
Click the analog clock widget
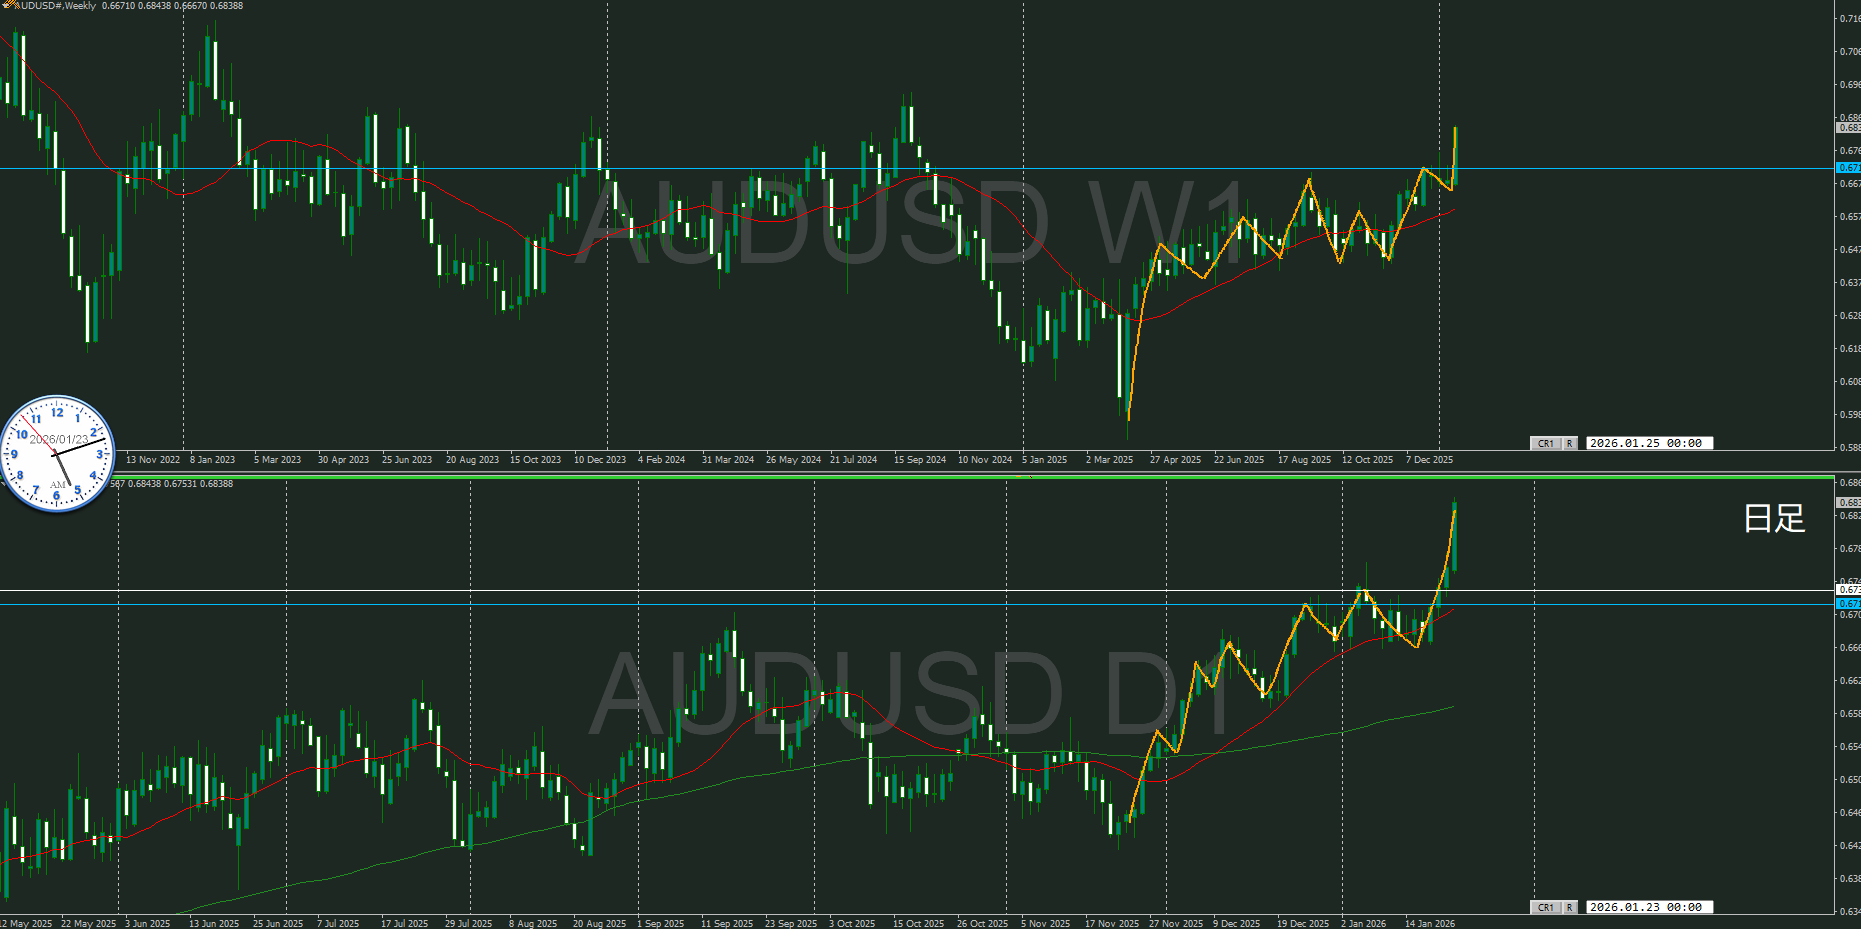(x=58, y=454)
